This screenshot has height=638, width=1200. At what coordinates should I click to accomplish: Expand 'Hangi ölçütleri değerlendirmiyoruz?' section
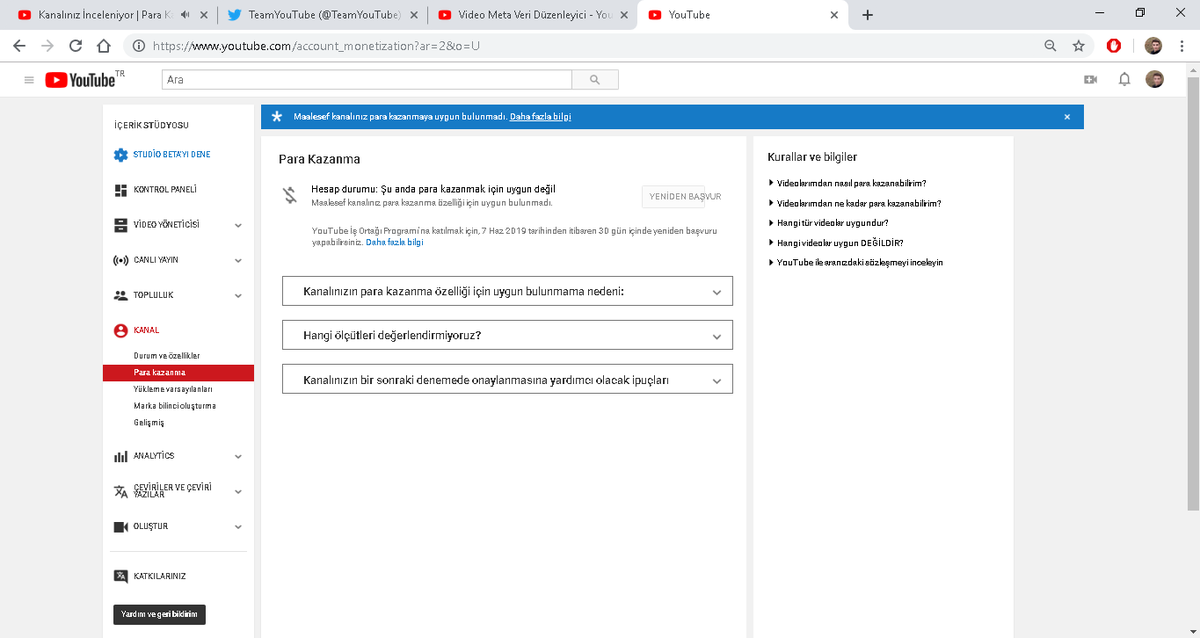pos(508,335)
